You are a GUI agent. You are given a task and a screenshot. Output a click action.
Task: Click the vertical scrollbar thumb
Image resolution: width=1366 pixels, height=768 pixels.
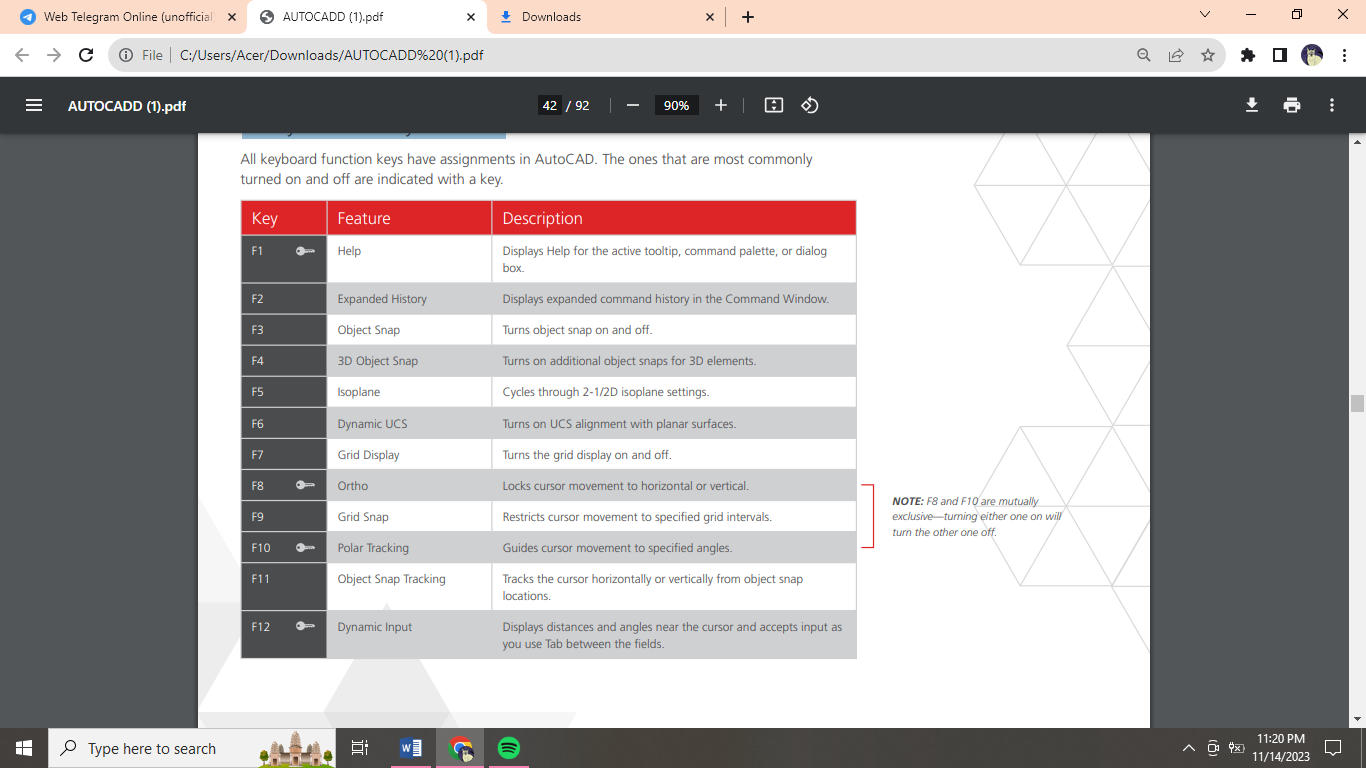click(1357, 403)
